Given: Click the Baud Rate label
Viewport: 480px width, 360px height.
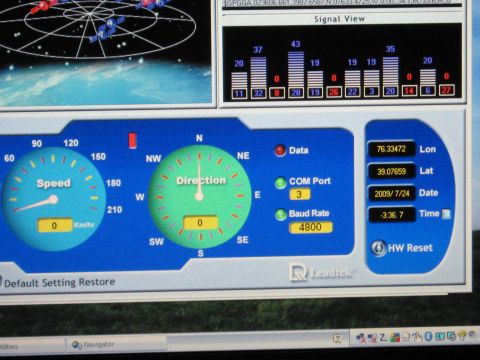Looking at the screenshot, I should (x=309, y=213).
